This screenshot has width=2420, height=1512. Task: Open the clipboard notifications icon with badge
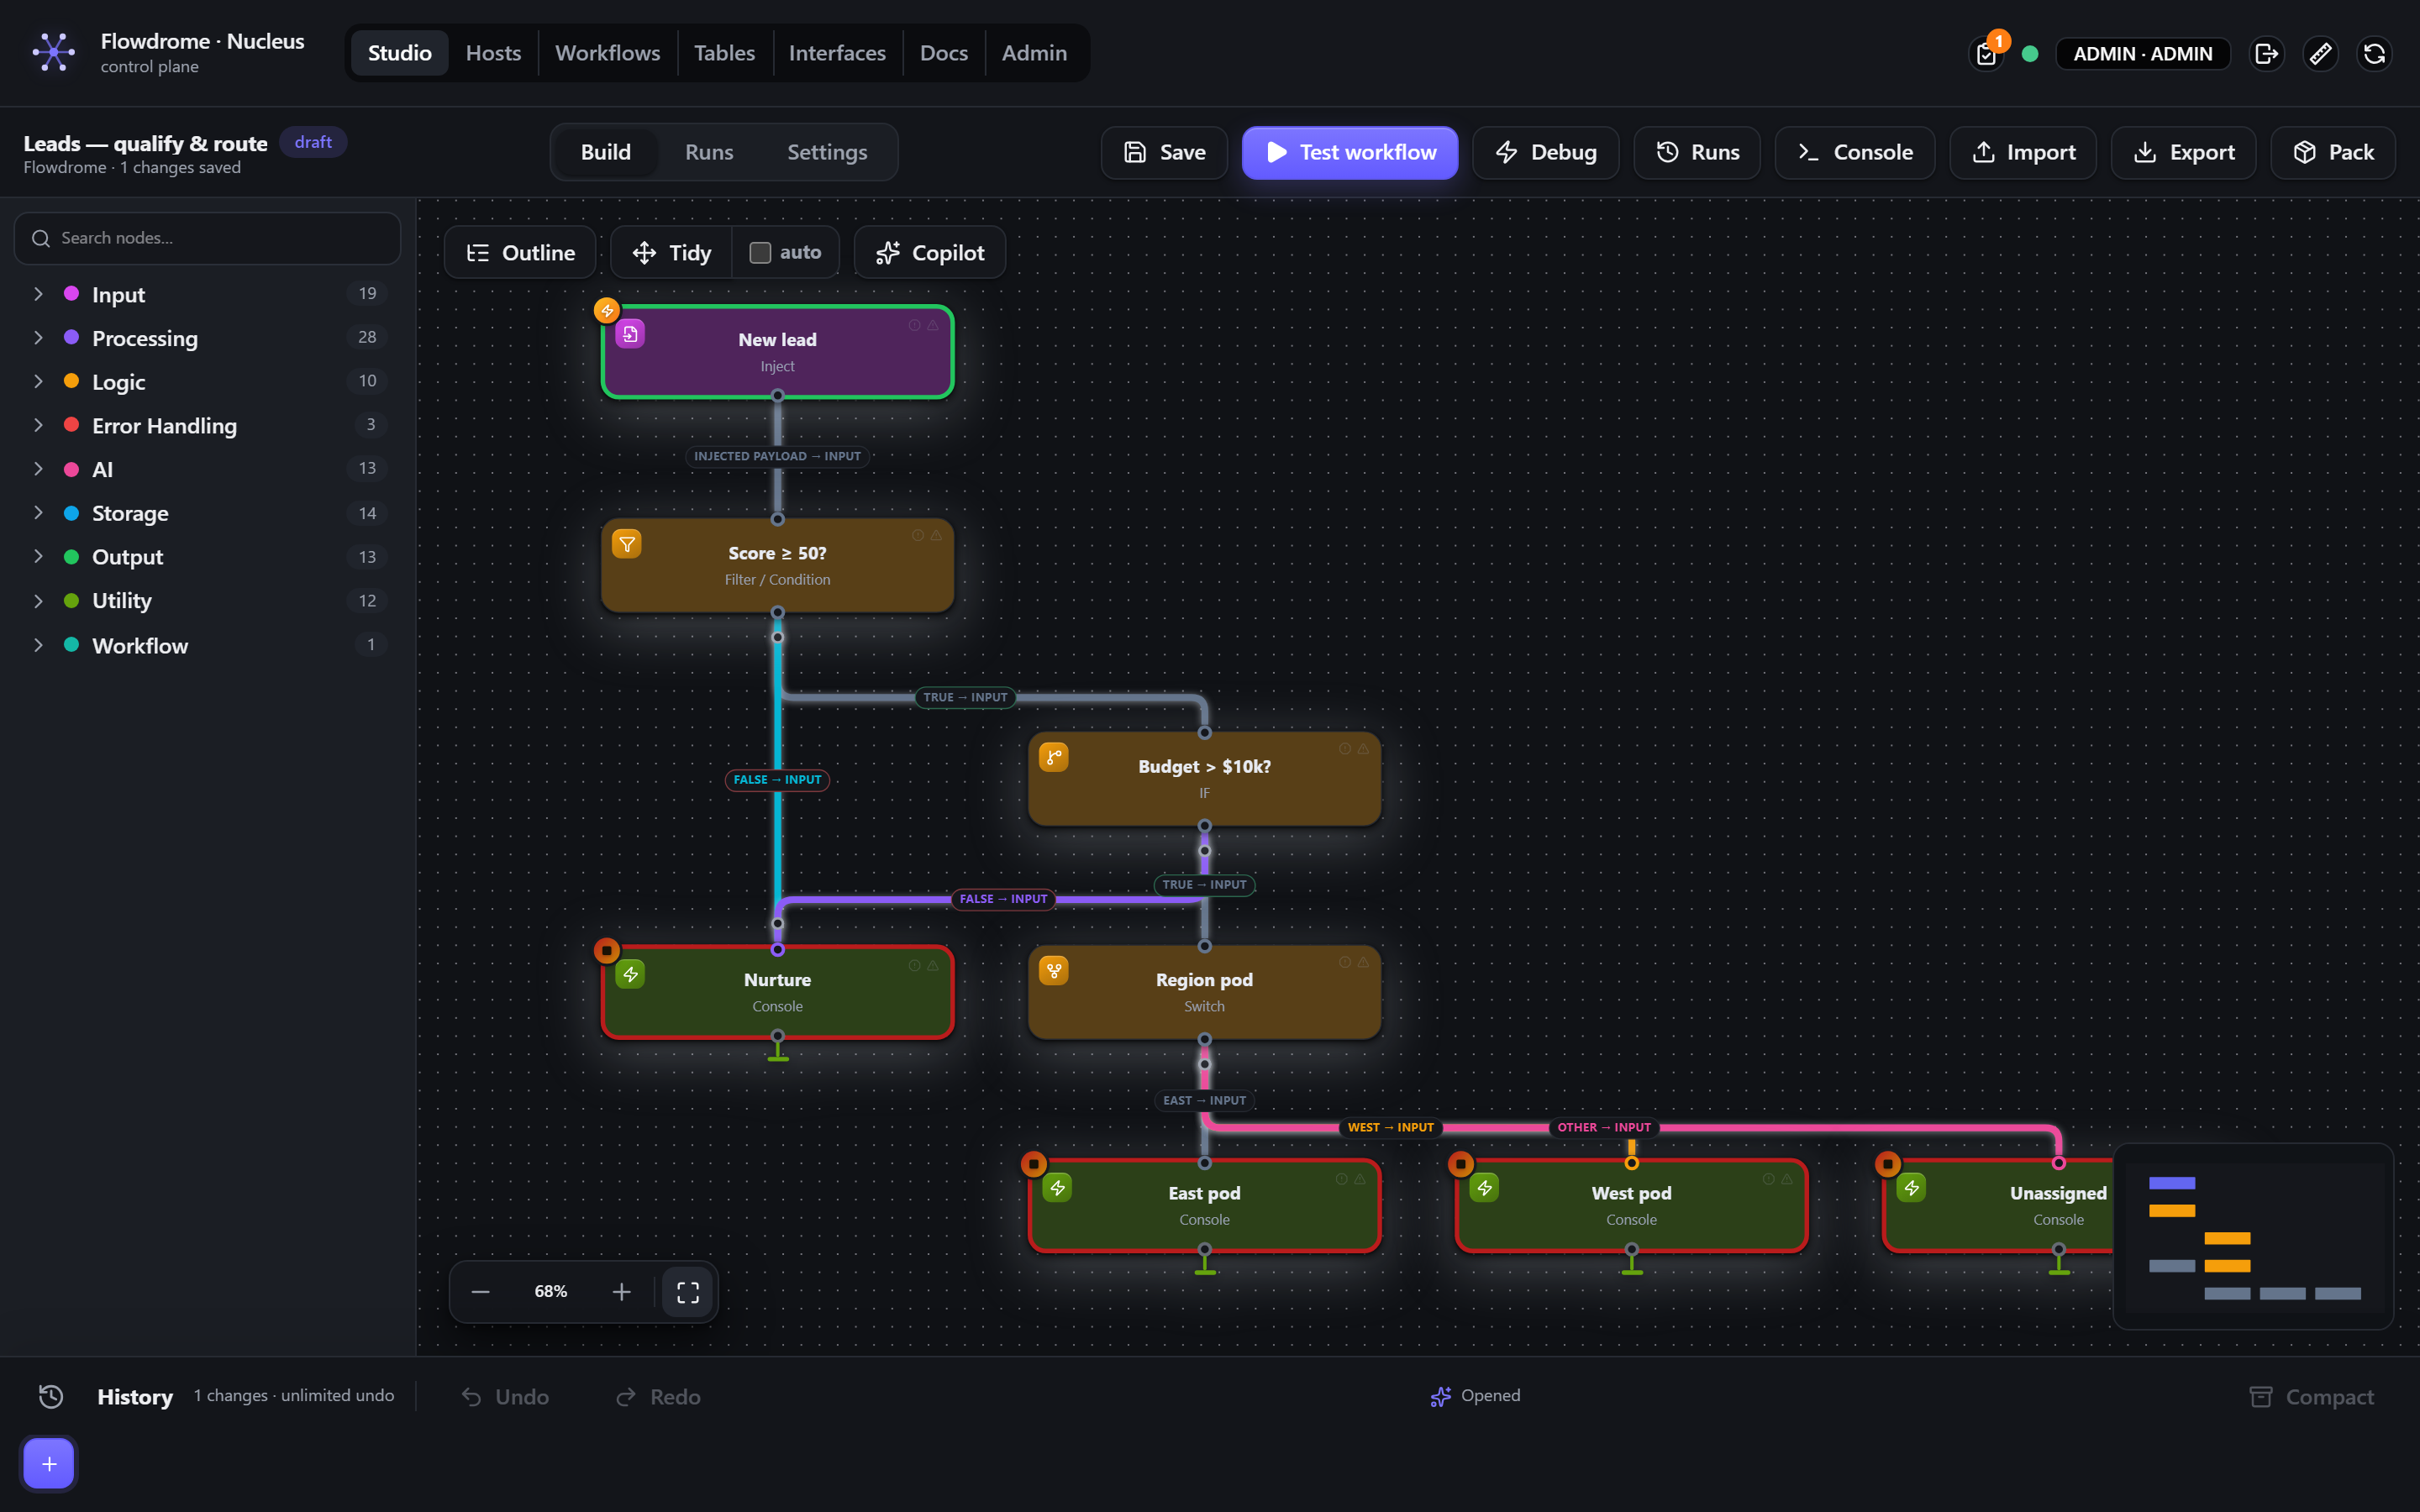coord(1986,53)
